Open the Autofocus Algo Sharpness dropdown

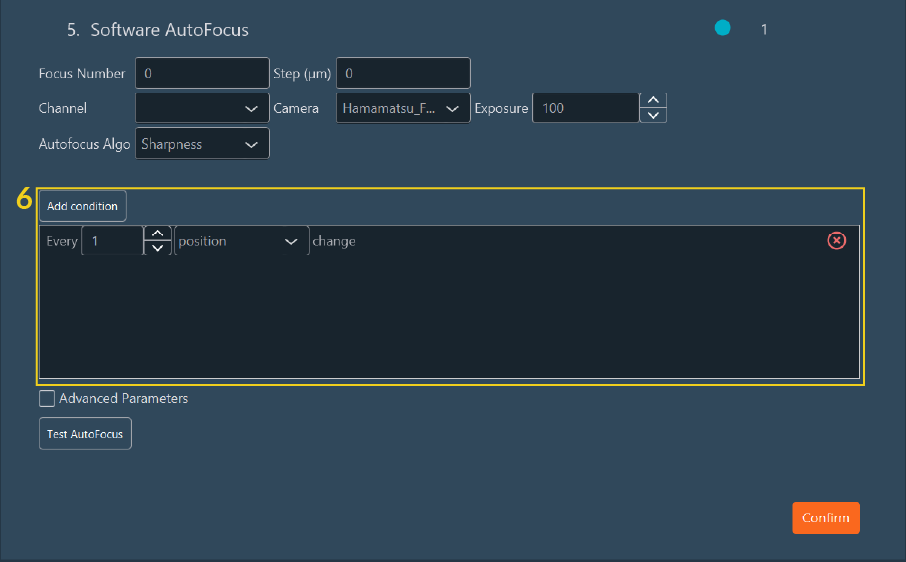[x=202, y=144]
